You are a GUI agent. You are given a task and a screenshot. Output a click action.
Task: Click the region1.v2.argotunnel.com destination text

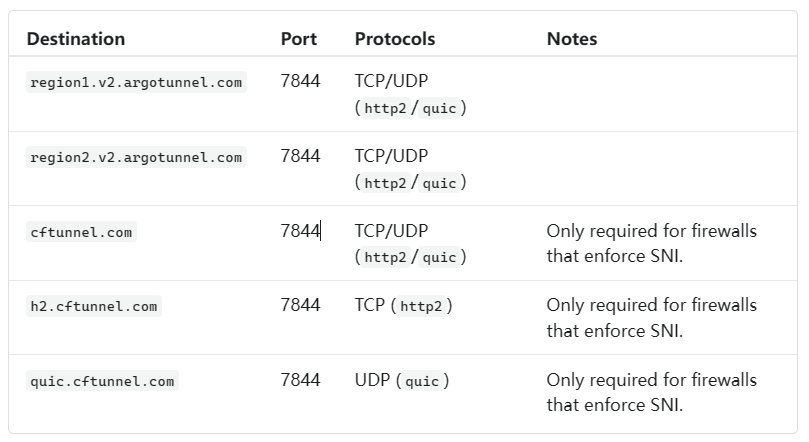coord(136,82)
